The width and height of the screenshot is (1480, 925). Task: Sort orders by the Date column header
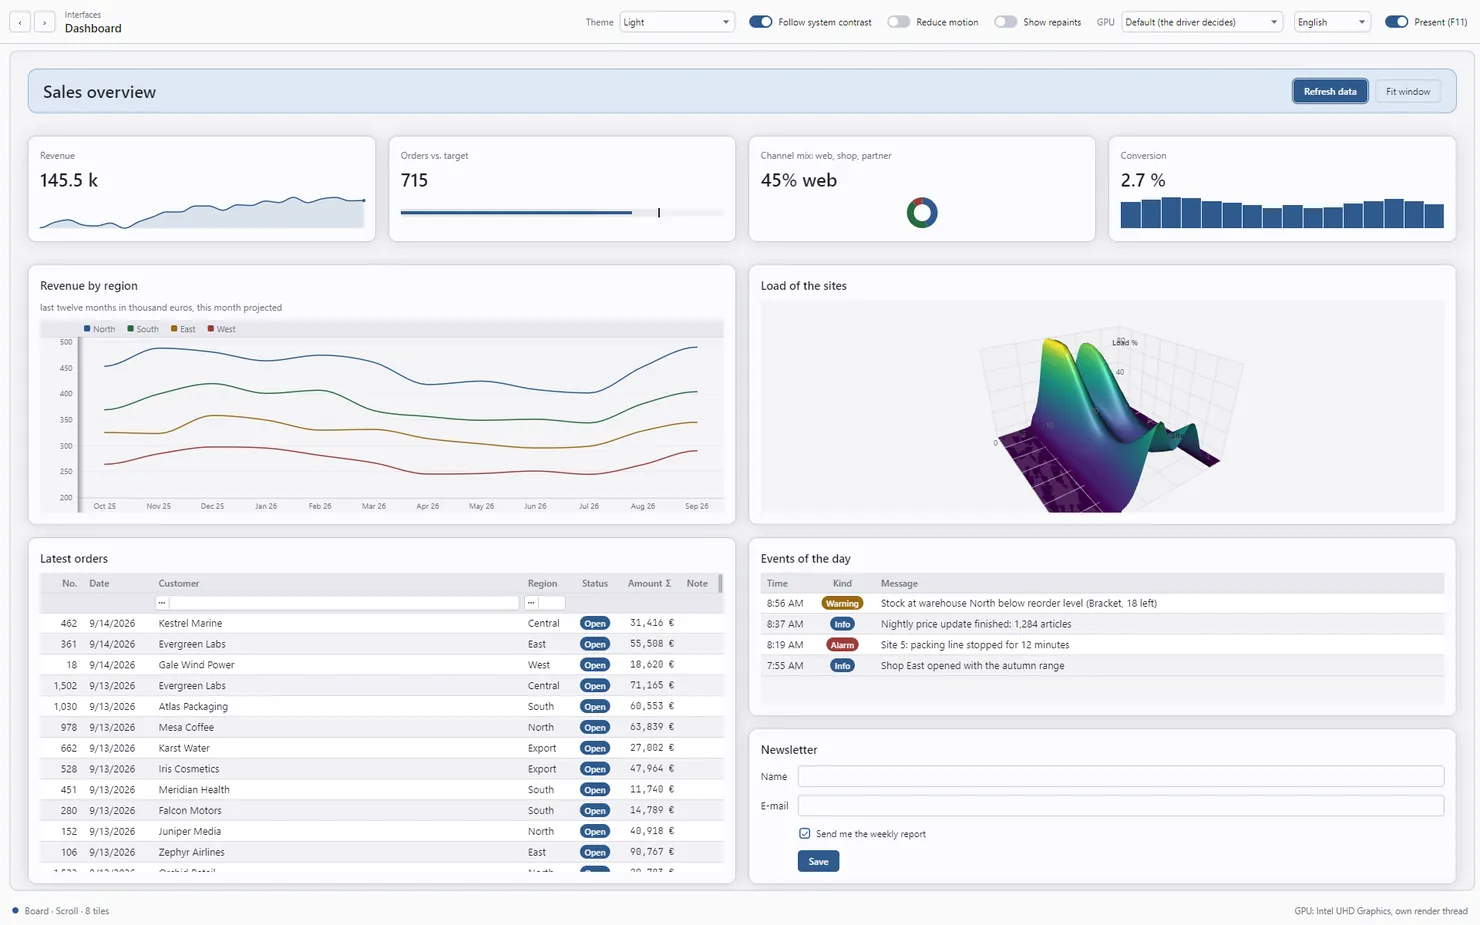99,584
